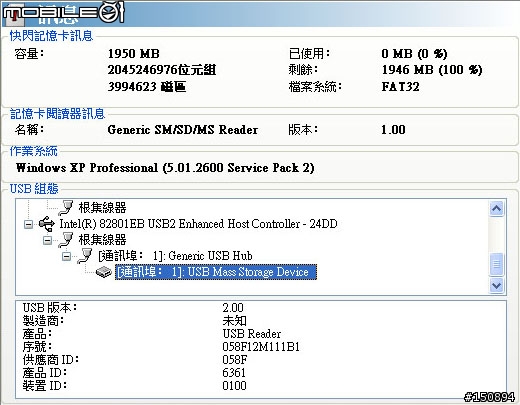Select the Generic USB Hub tree item
This screenshot has width=520, height=405.
click(x=175, y=256)
